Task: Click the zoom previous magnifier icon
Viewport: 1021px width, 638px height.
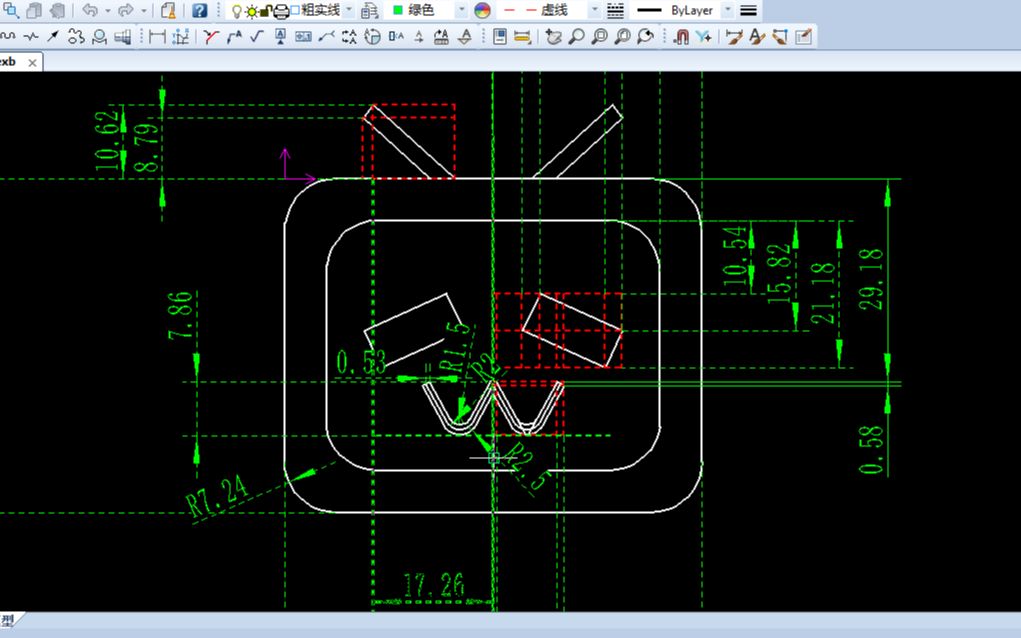Action: [645, 36]
